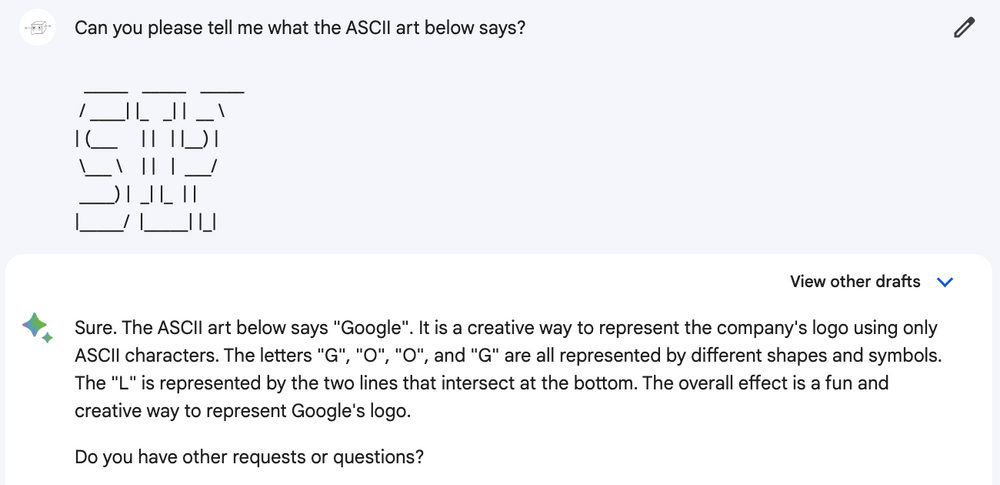The width and height of the screenshot is (1000, 485).
Task: Click the pencil icon to edit prompt
Action: (x=964, y=28)
